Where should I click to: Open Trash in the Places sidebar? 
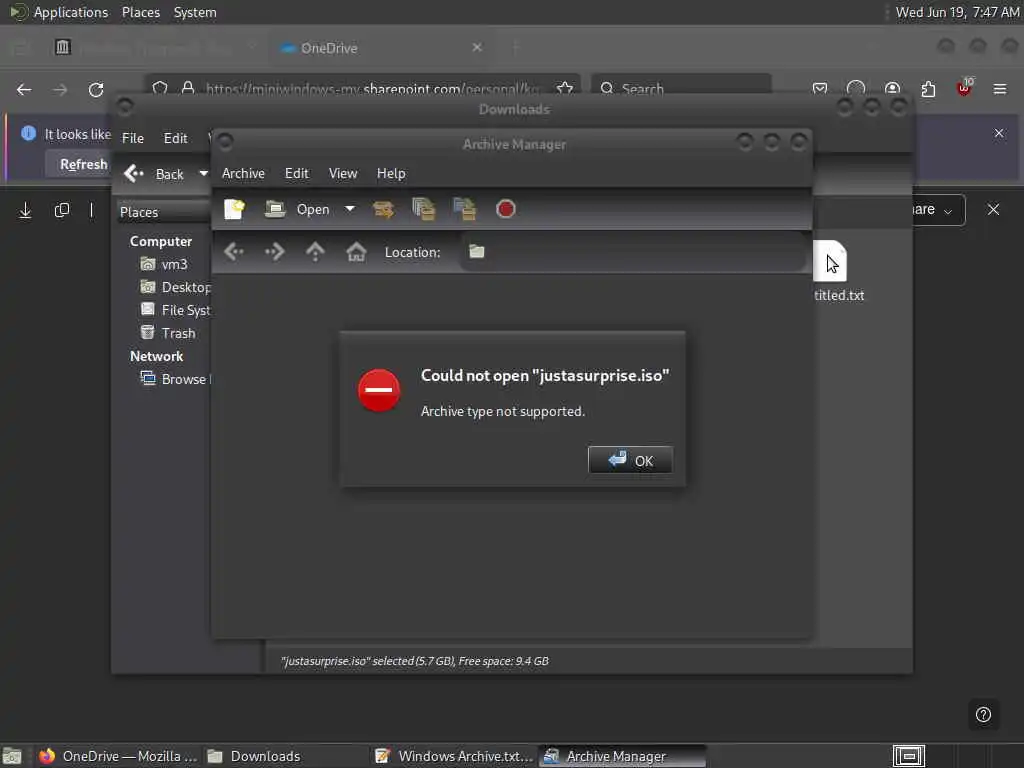[x=168, y=333]
